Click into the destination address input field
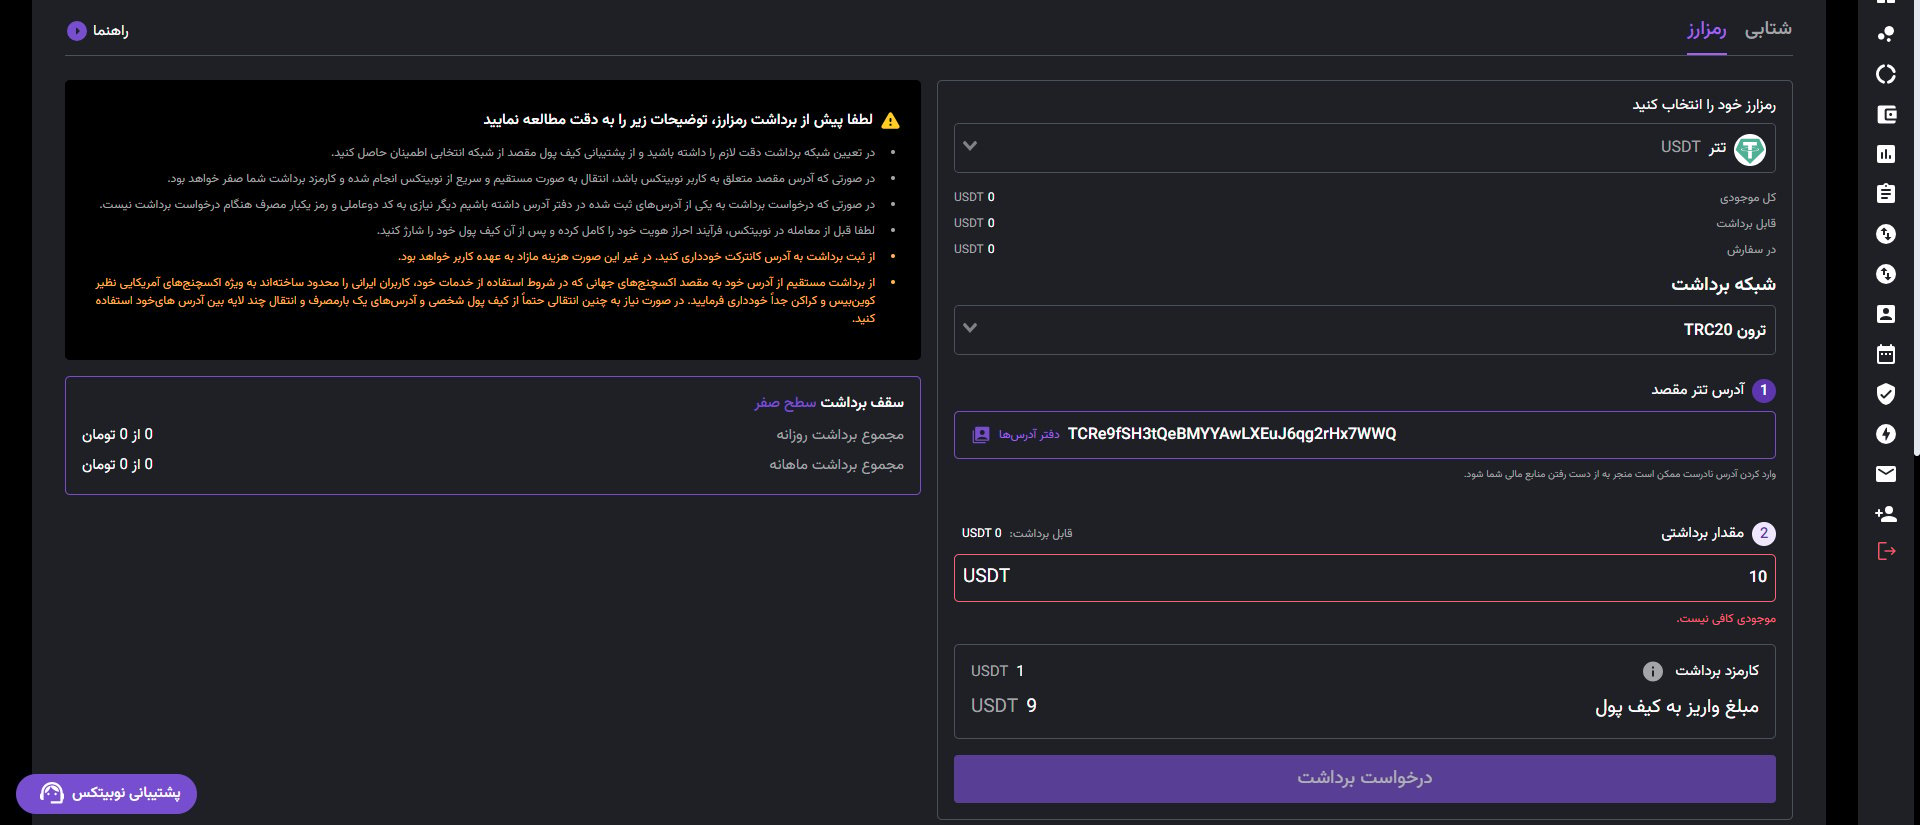Image resolution: width=1920 pixels, height=825 pixels. pos(1365,435)
